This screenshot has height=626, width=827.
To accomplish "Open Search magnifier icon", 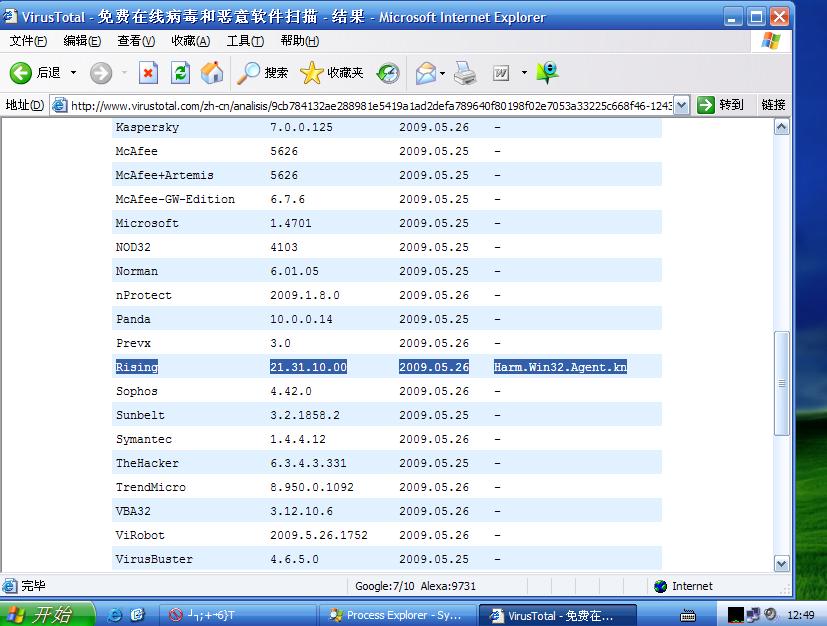I will pos(248,73).
